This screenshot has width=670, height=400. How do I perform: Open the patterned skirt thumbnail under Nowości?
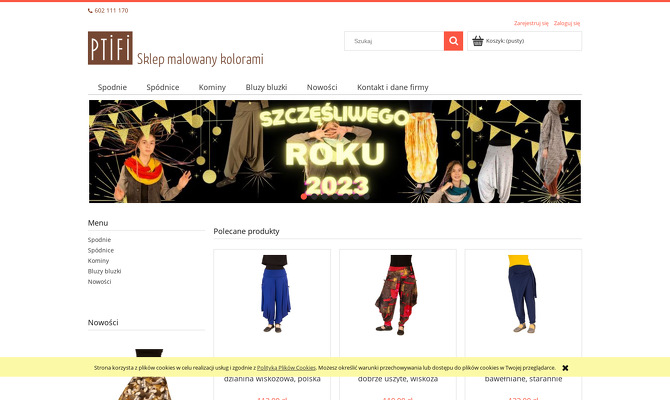coord(146,375)
